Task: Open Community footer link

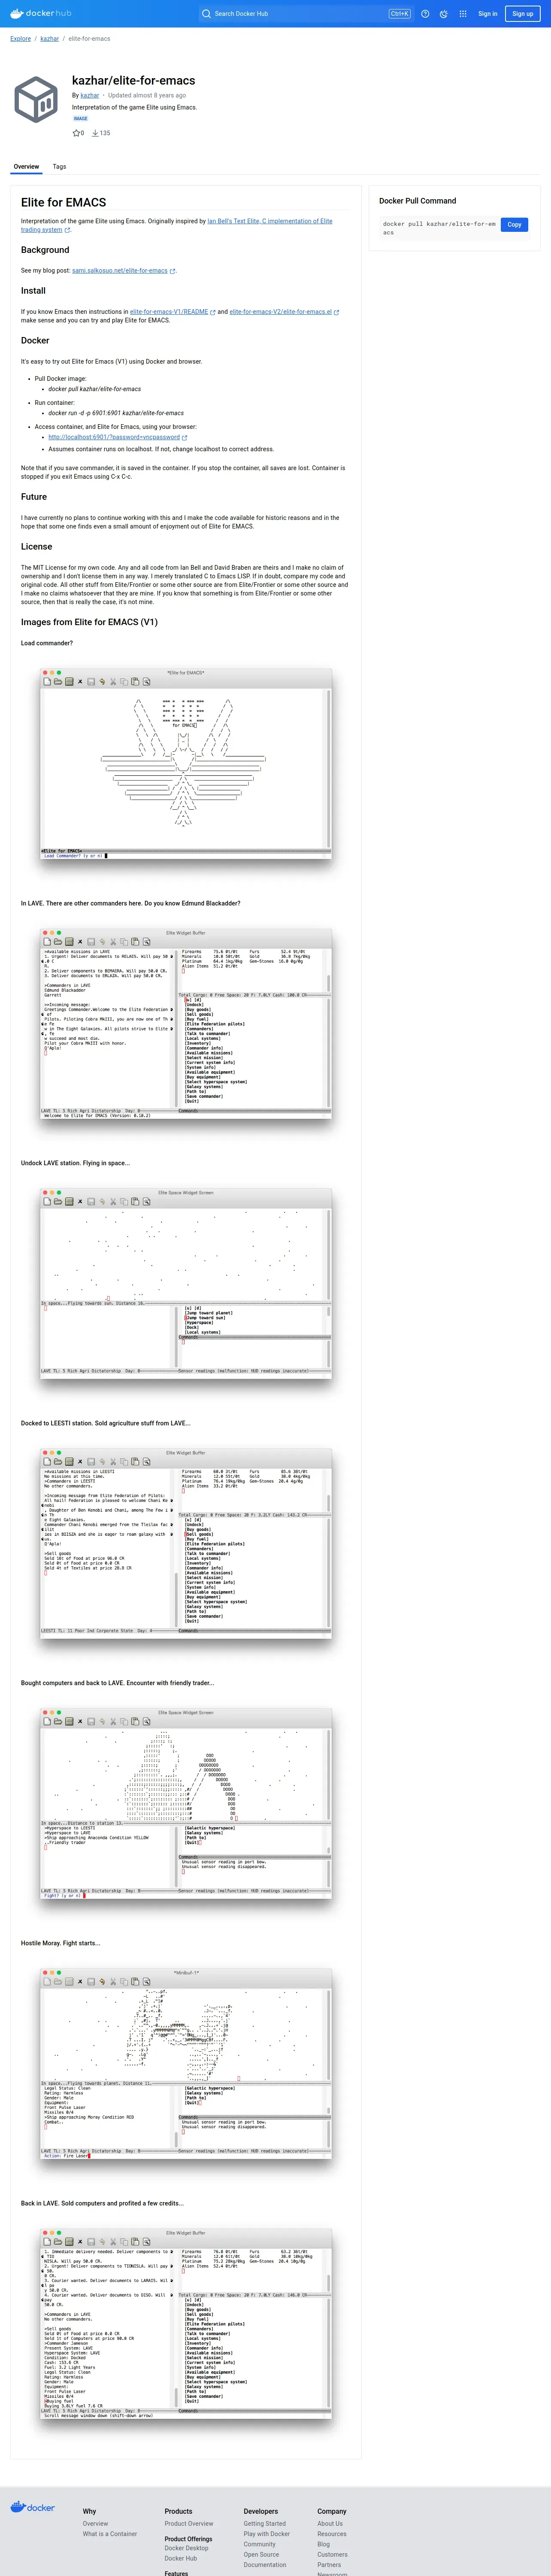Action: click(260, 2544)
